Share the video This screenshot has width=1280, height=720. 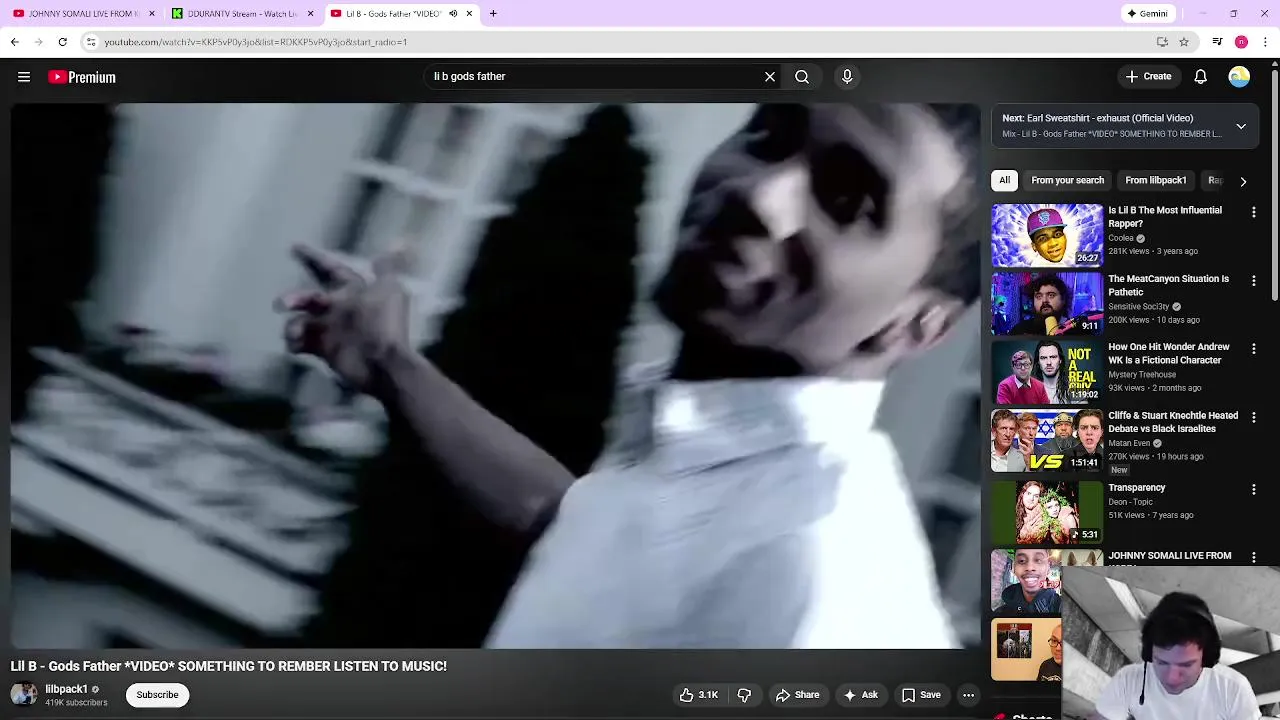[798, 695]
